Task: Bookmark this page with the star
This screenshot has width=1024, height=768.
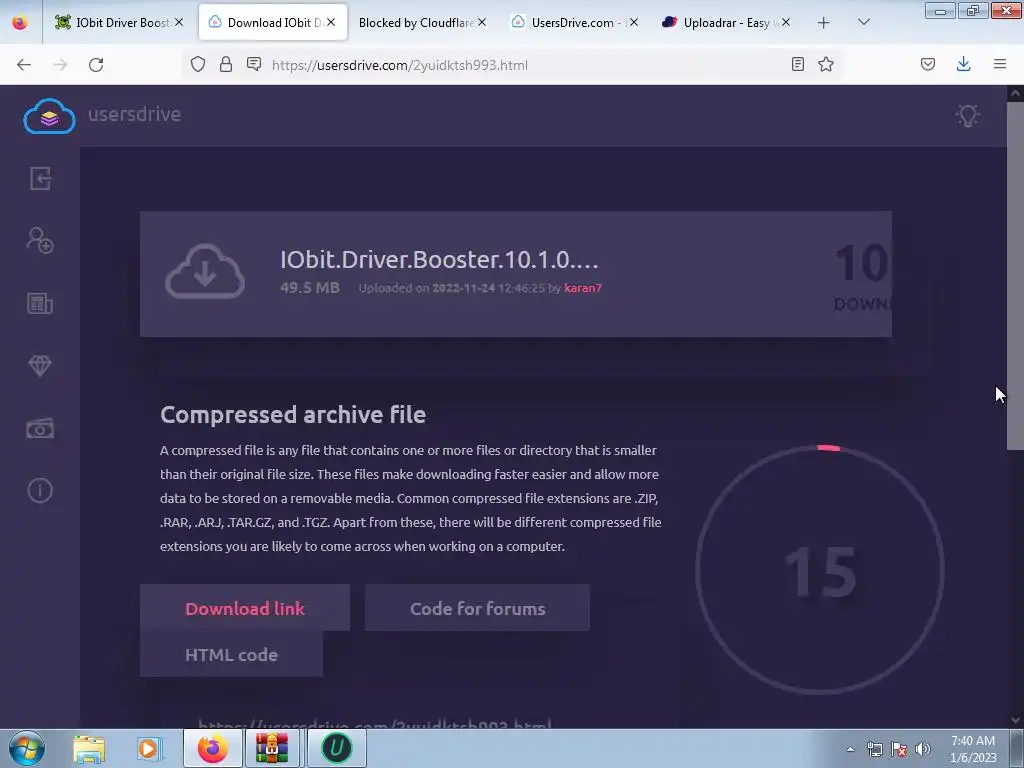Action: (x=826, y=64)
